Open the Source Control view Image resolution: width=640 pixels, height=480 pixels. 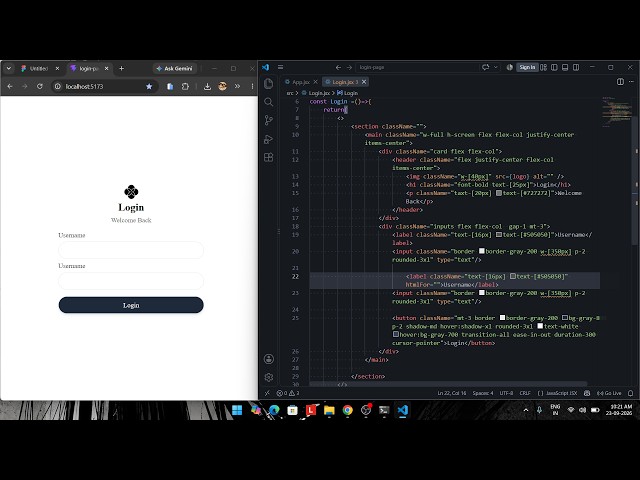click(269, 120)
